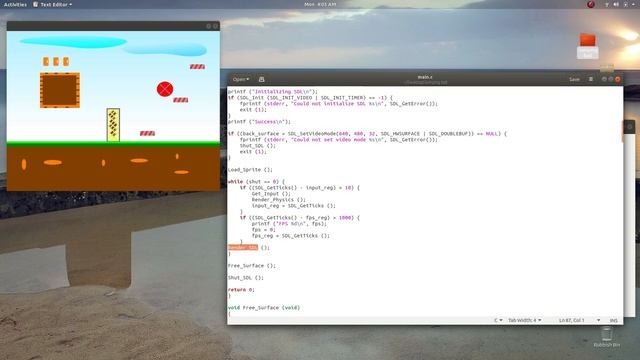640x360 pixels.
Task: Click the printf ("Success\n"); line
Action: 259,122
